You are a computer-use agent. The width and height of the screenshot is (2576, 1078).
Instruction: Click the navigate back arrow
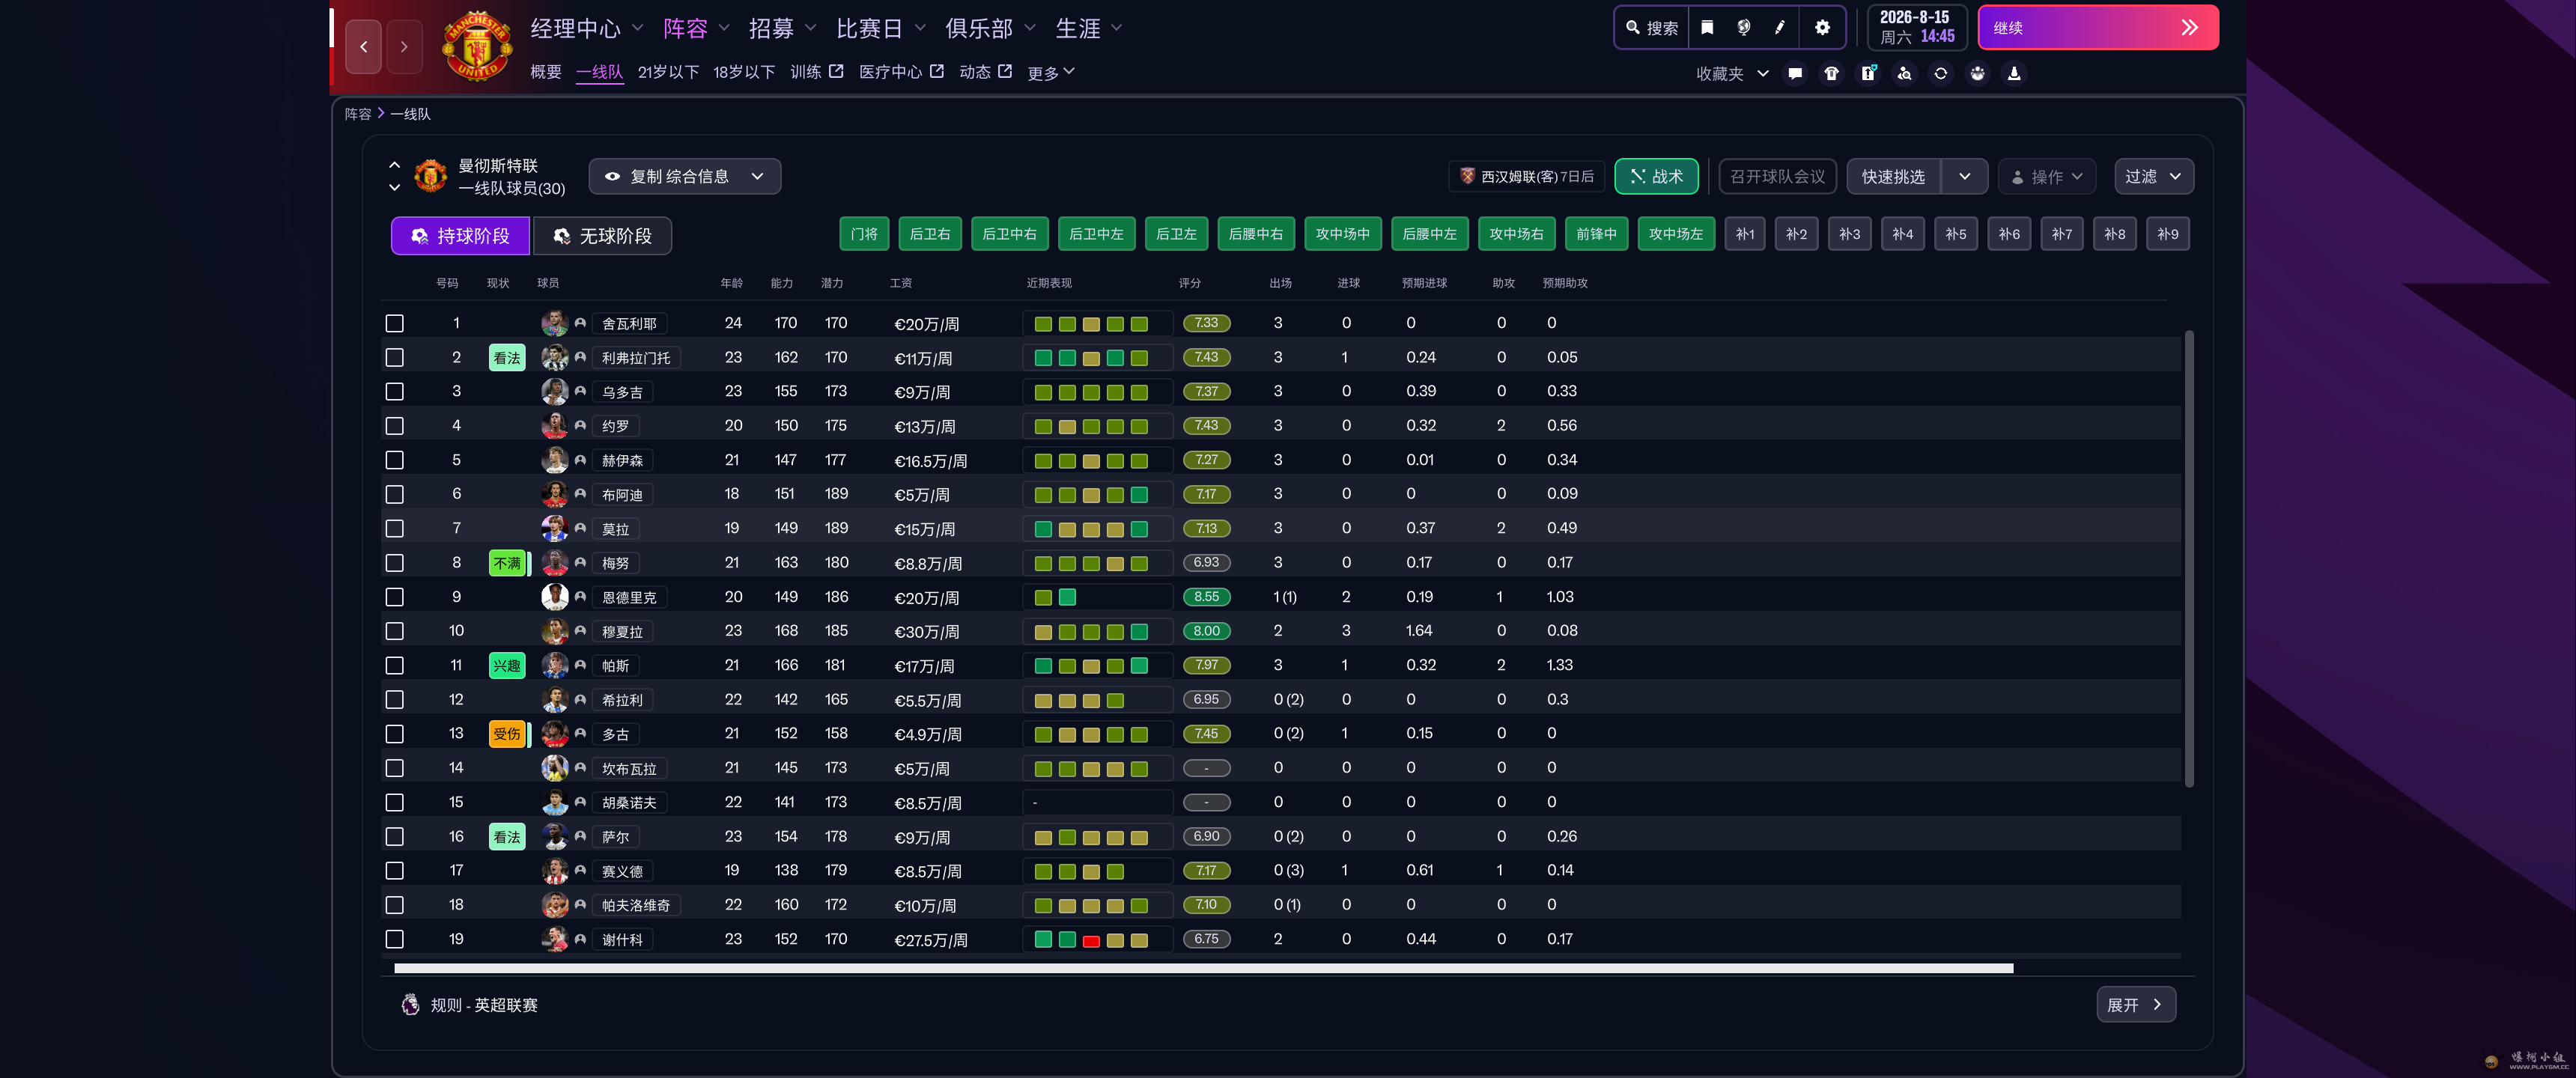point(364,46)
